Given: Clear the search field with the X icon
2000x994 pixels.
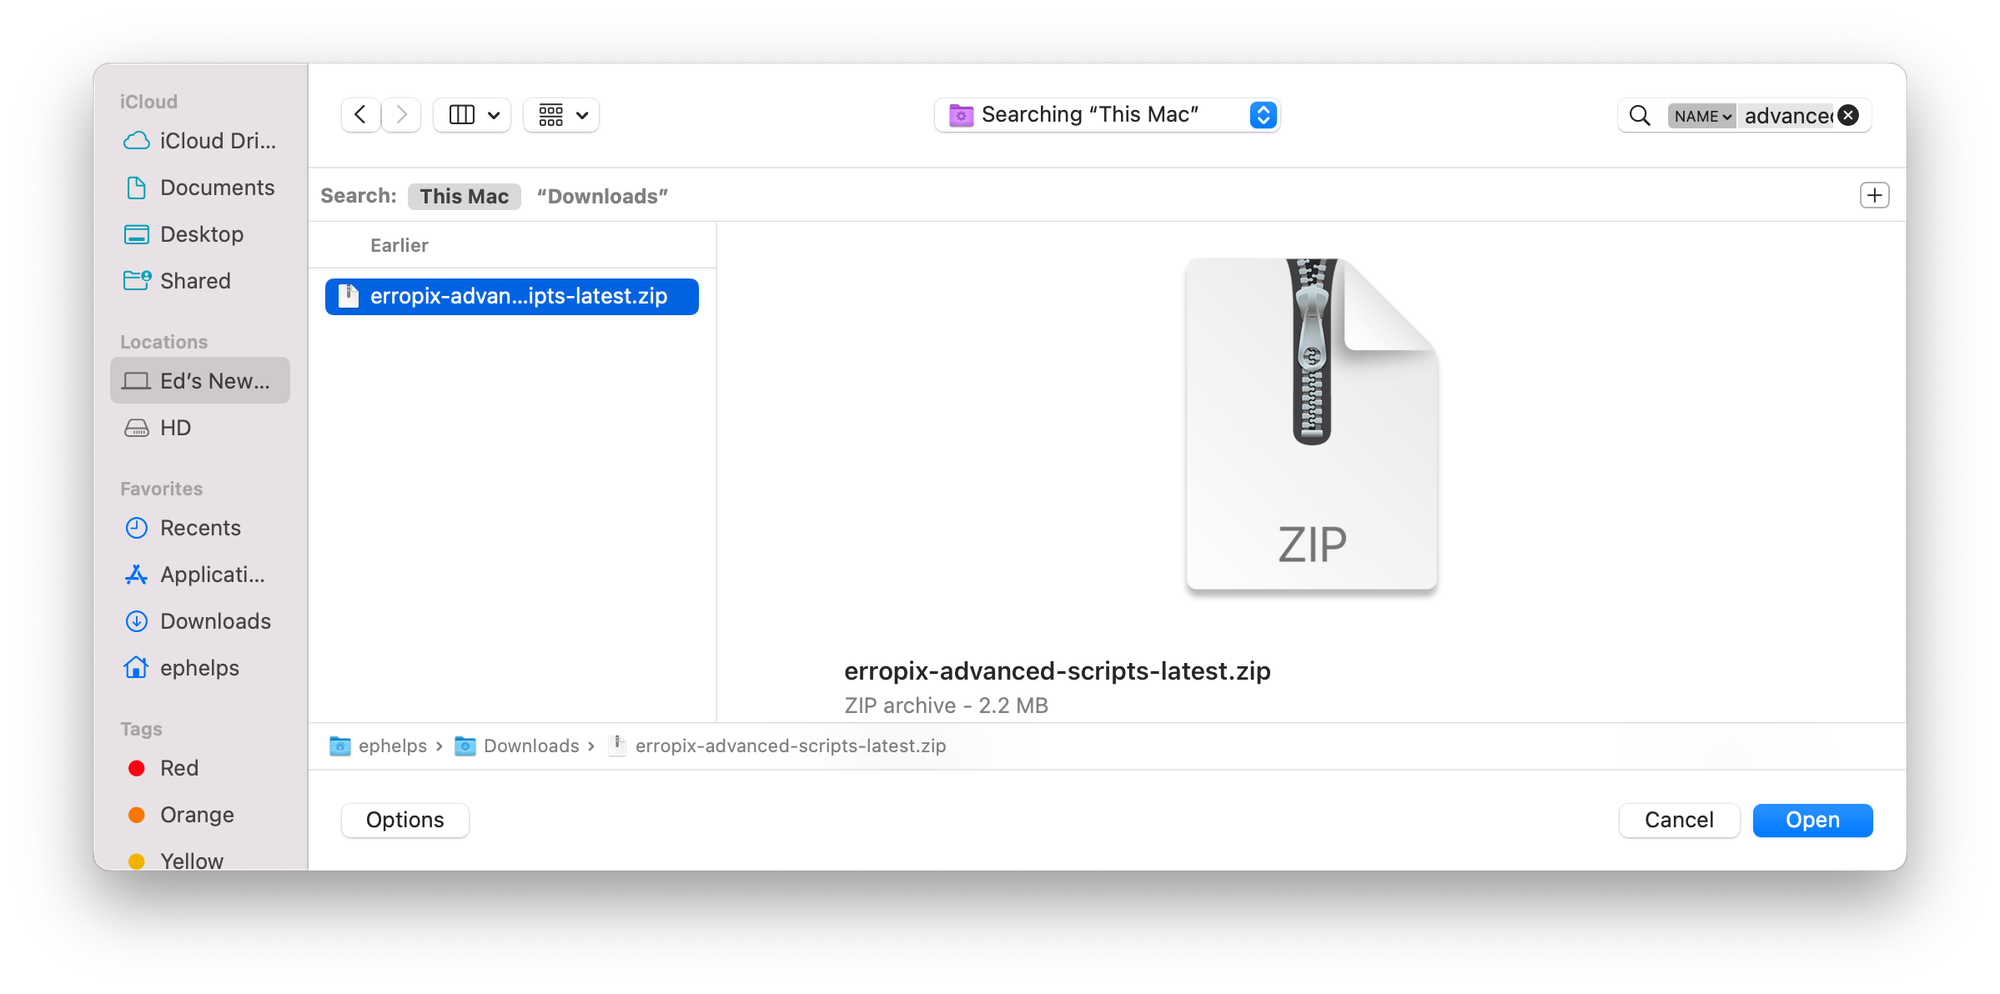Looking at the screenshot, I should pos(1848,116).
